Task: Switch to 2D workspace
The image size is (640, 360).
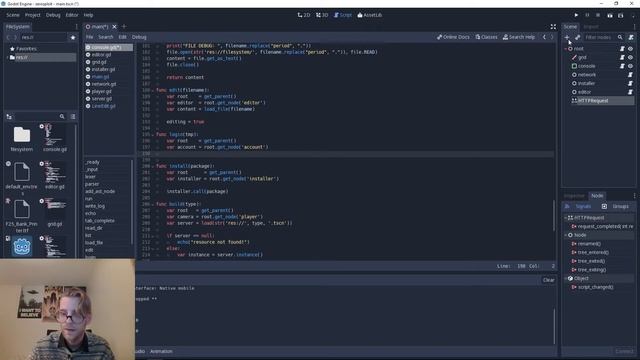Action: click(x=304, y=15)
